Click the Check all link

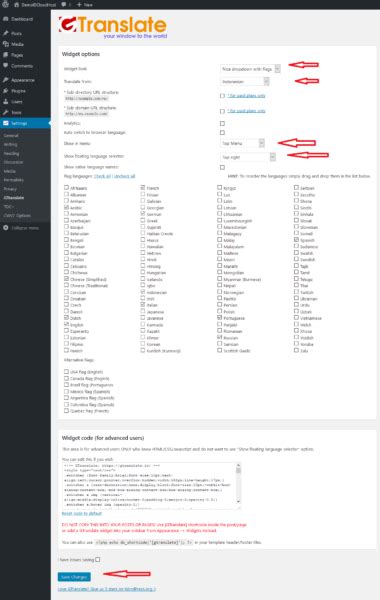(102, 176)
